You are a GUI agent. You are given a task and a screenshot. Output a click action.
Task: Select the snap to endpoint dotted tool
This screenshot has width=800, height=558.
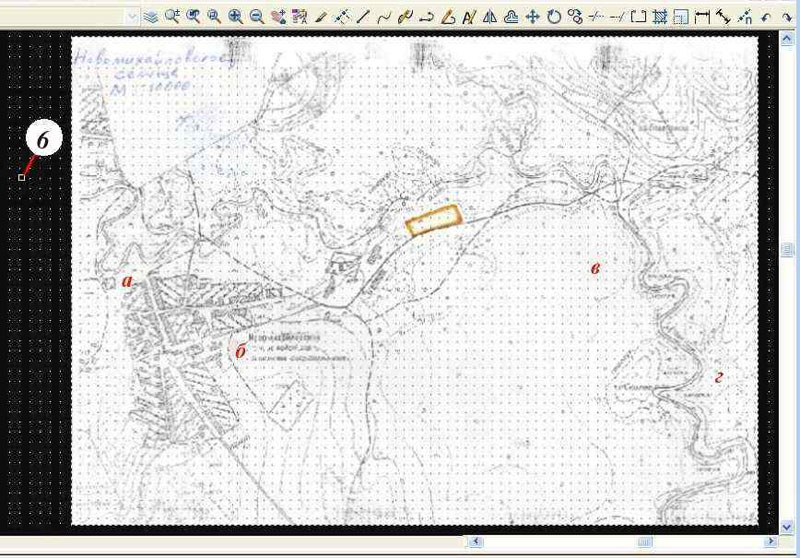point(745,17)
